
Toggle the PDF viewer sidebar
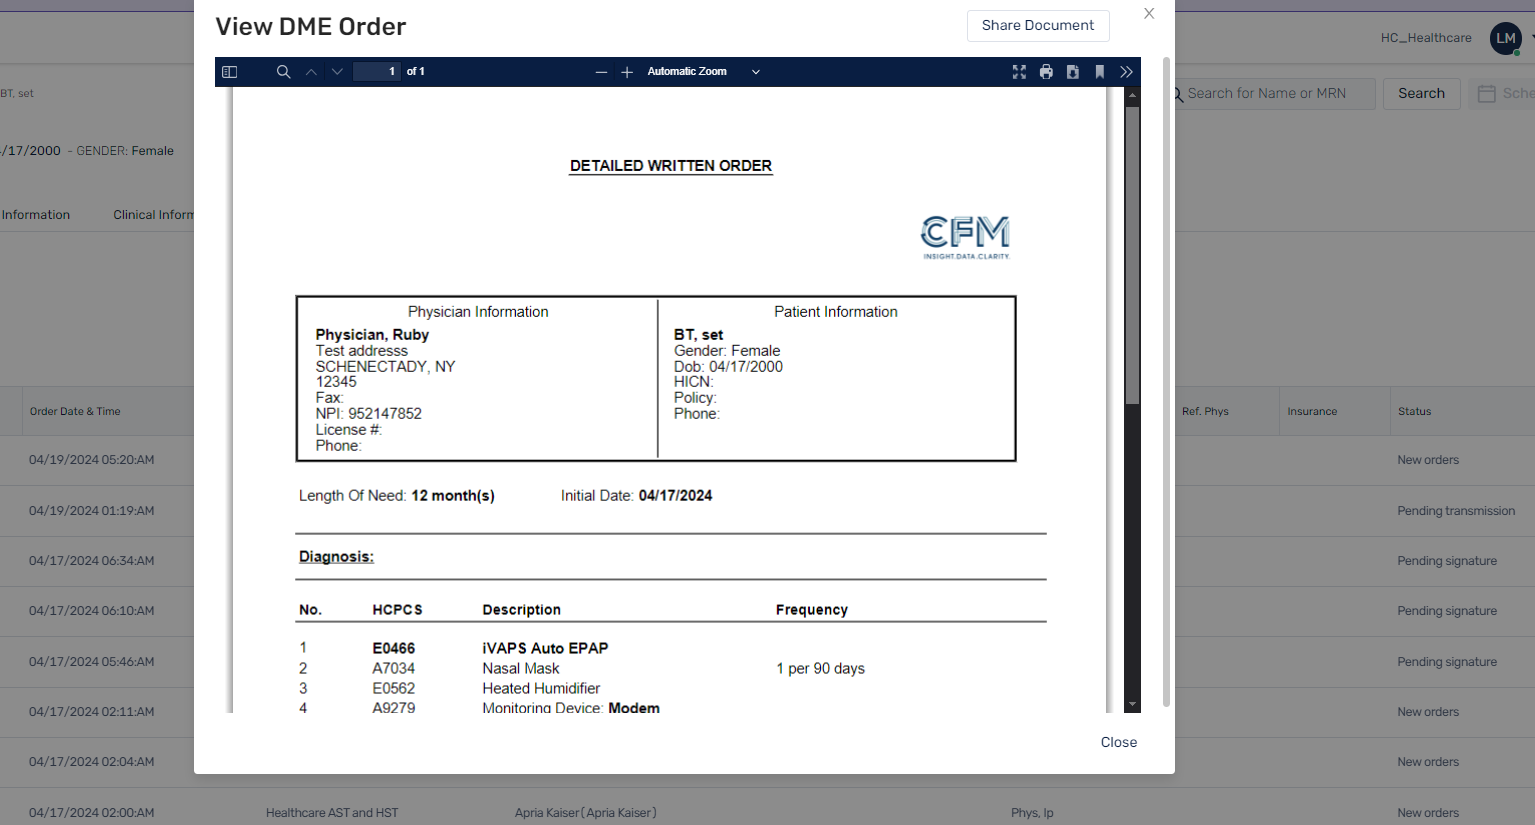[229, 72]
